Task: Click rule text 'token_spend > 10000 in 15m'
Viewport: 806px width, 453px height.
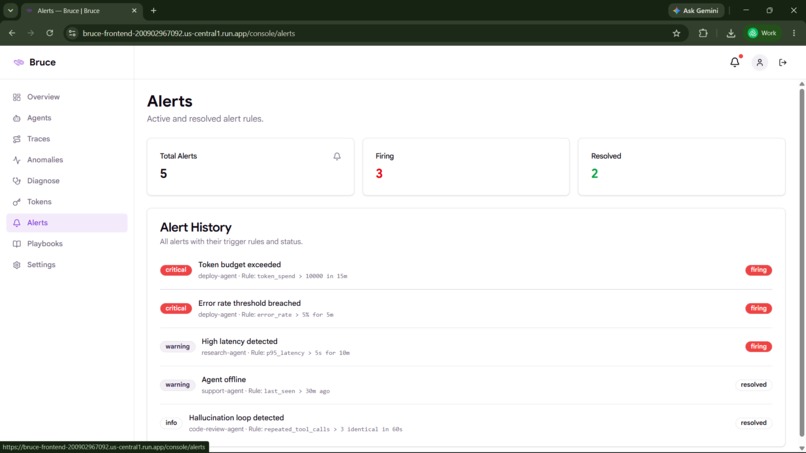Action: [x=302, y=276]
